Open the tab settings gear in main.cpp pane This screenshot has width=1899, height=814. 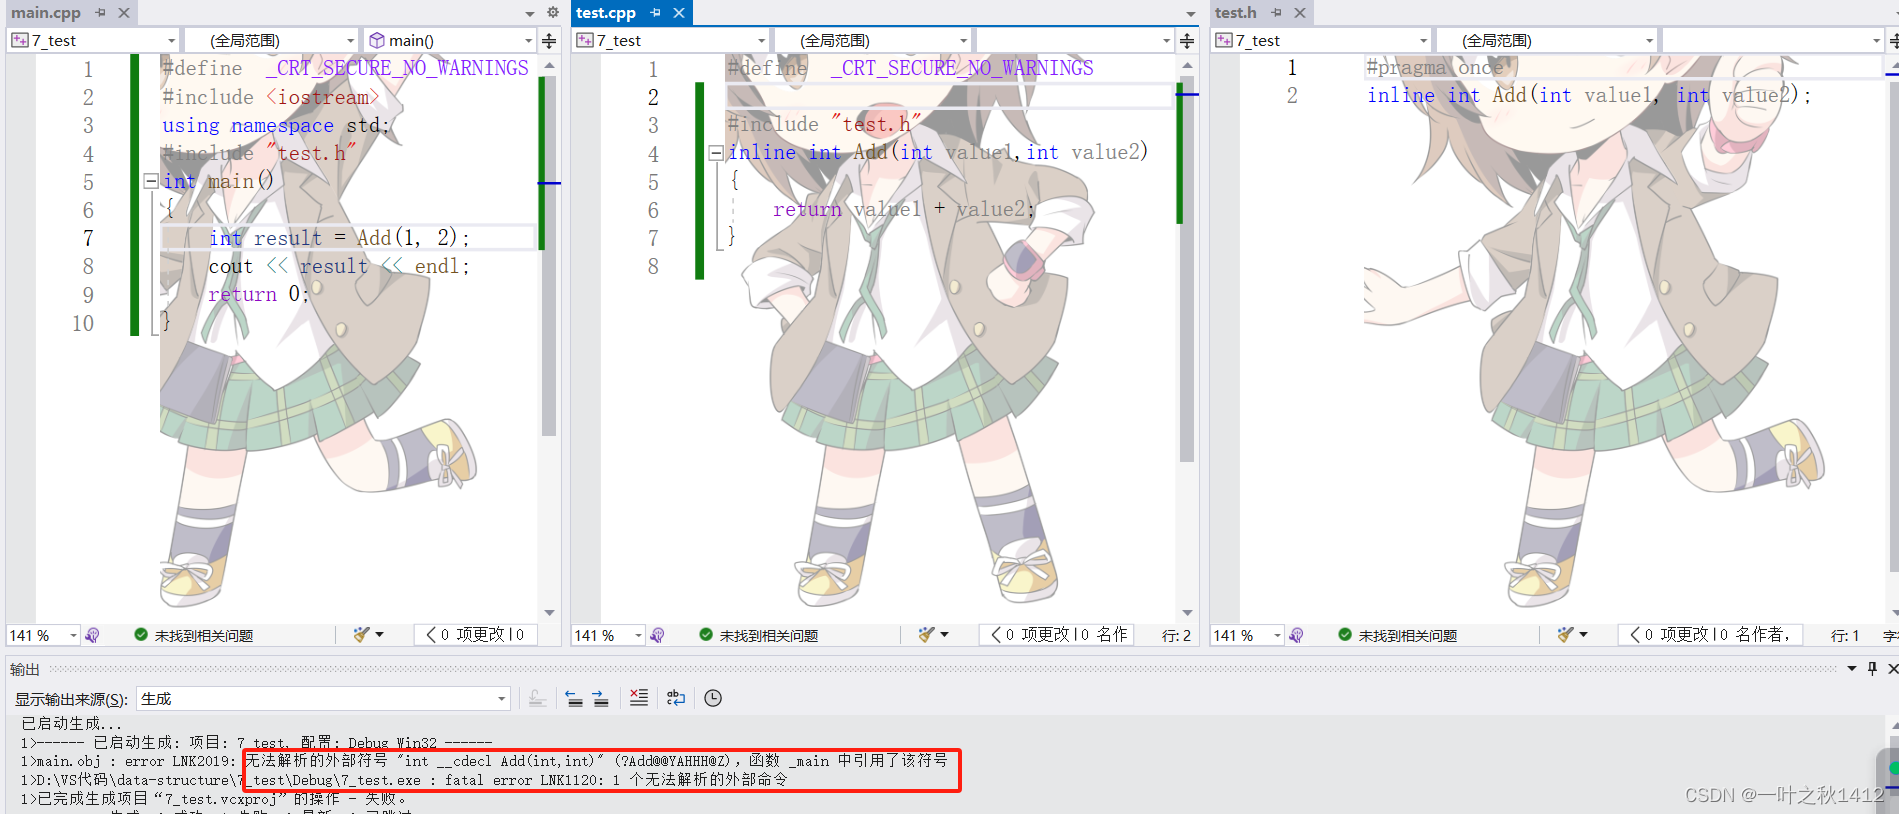tap(553, 13)
